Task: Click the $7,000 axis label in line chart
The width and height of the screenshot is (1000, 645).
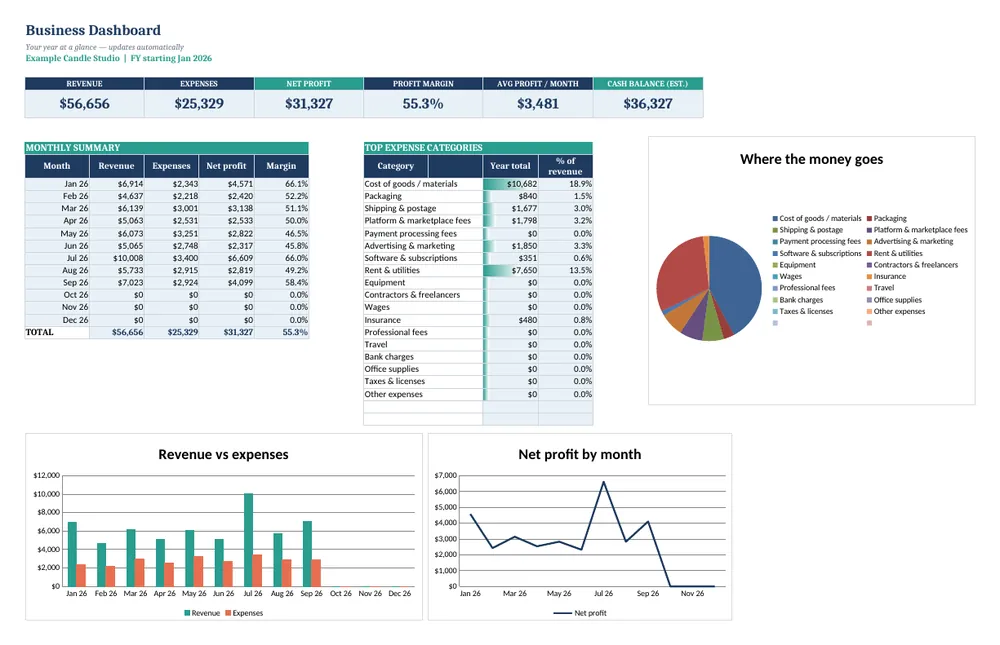Action: (446, 475)
